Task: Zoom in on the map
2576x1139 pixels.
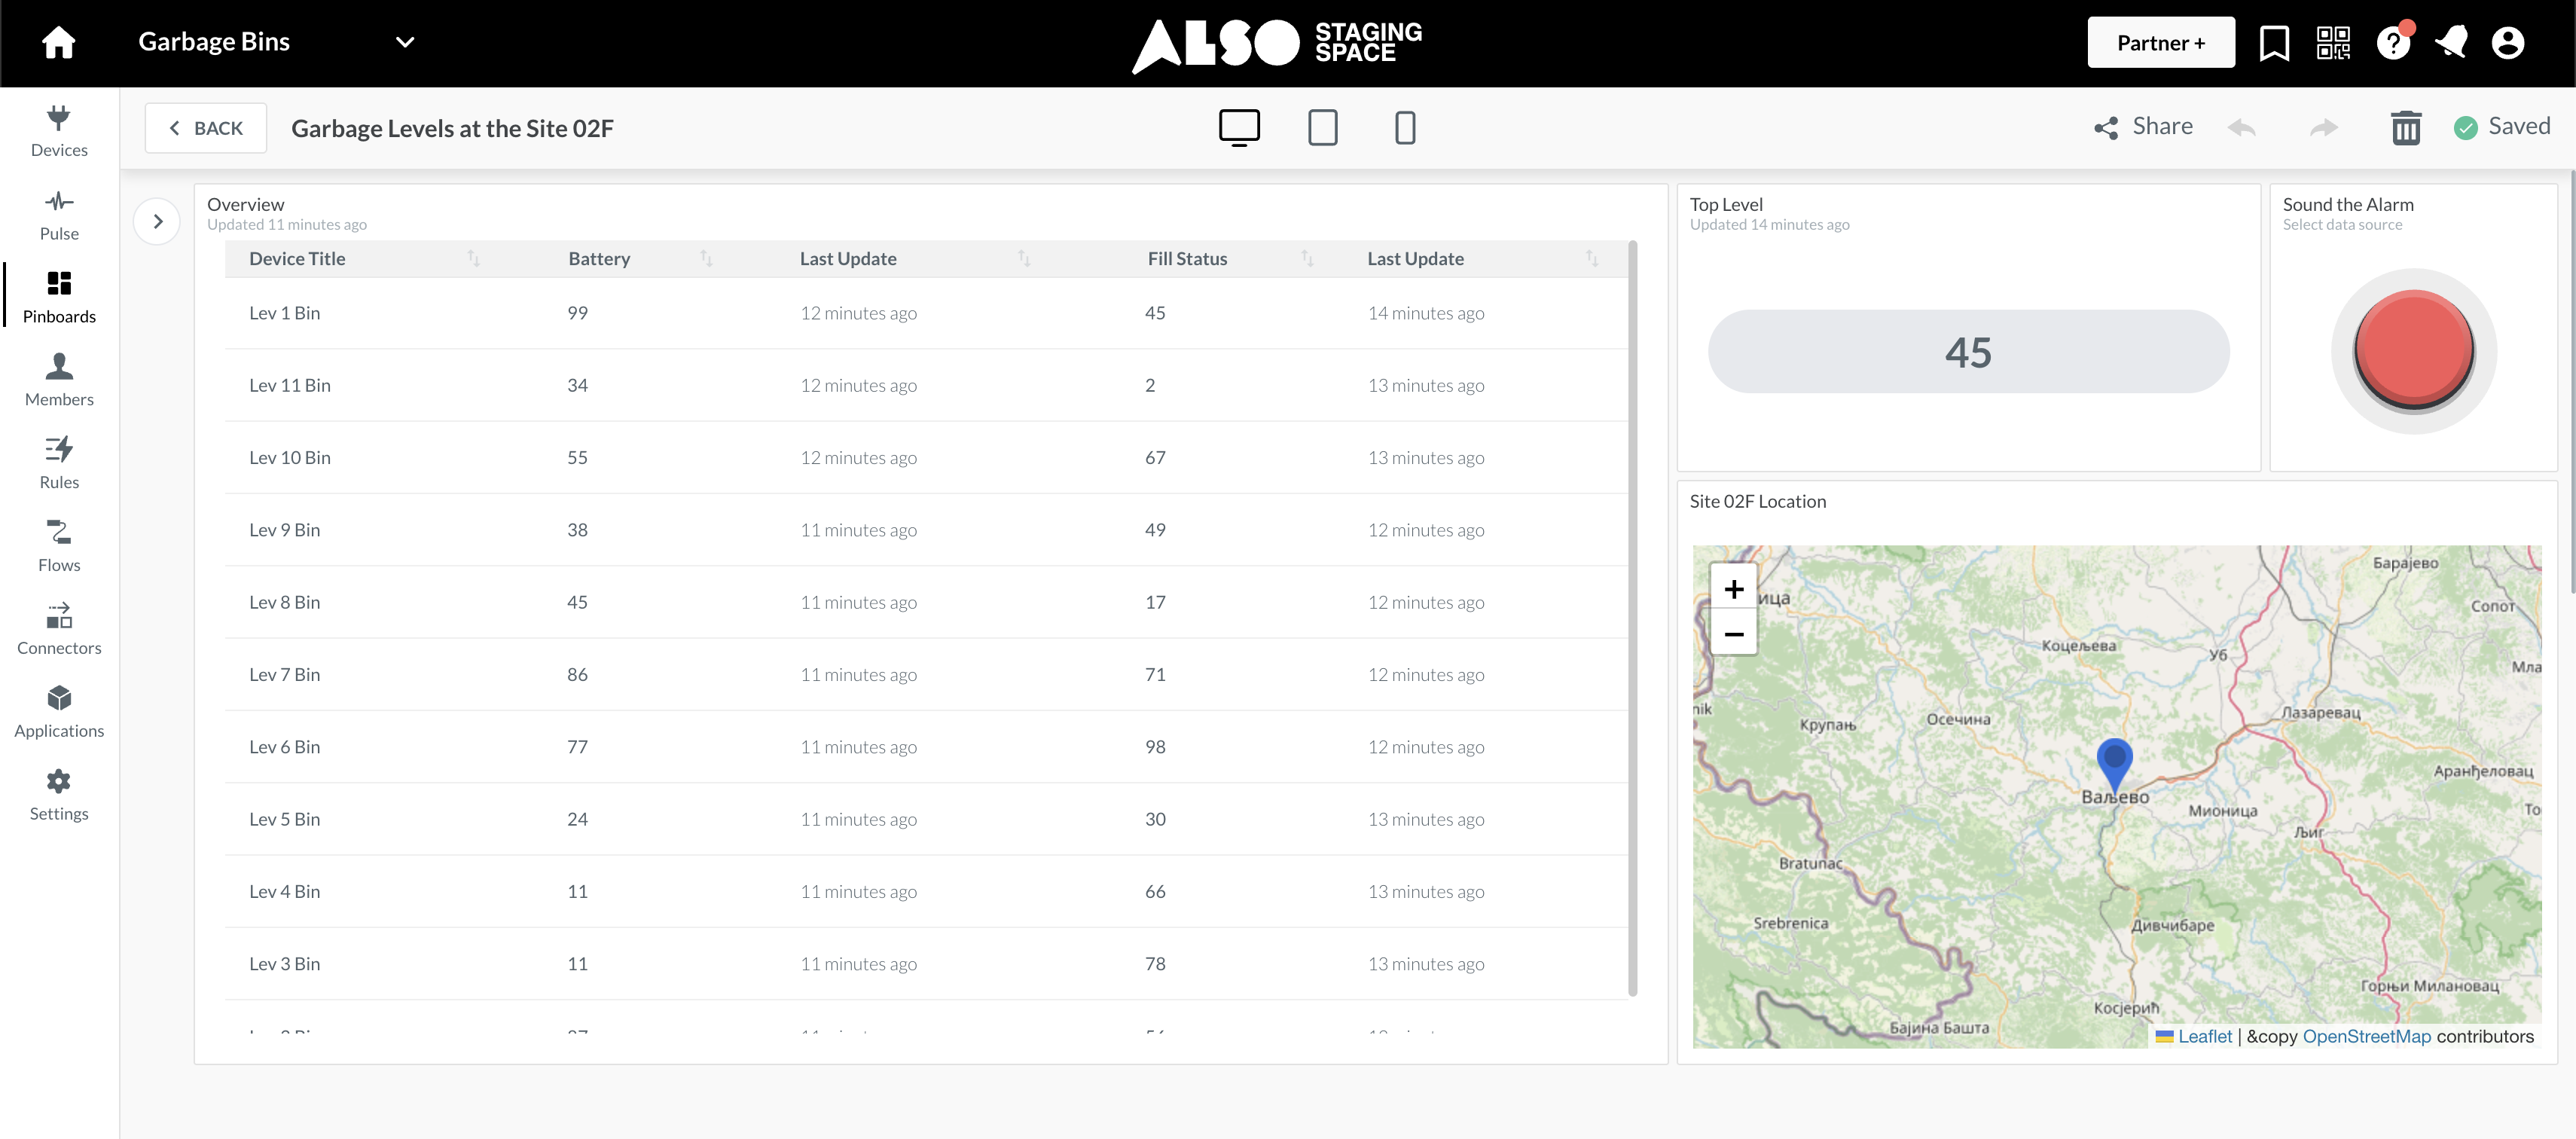Action: [x=1733, y=589]
